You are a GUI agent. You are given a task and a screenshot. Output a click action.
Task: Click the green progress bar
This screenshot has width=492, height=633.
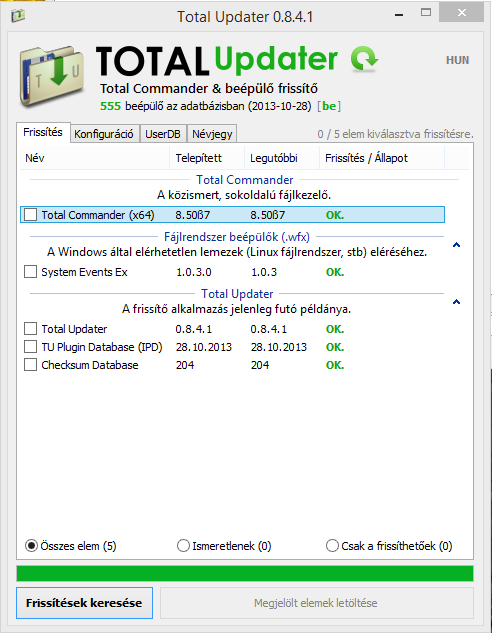tap(245, 573)
